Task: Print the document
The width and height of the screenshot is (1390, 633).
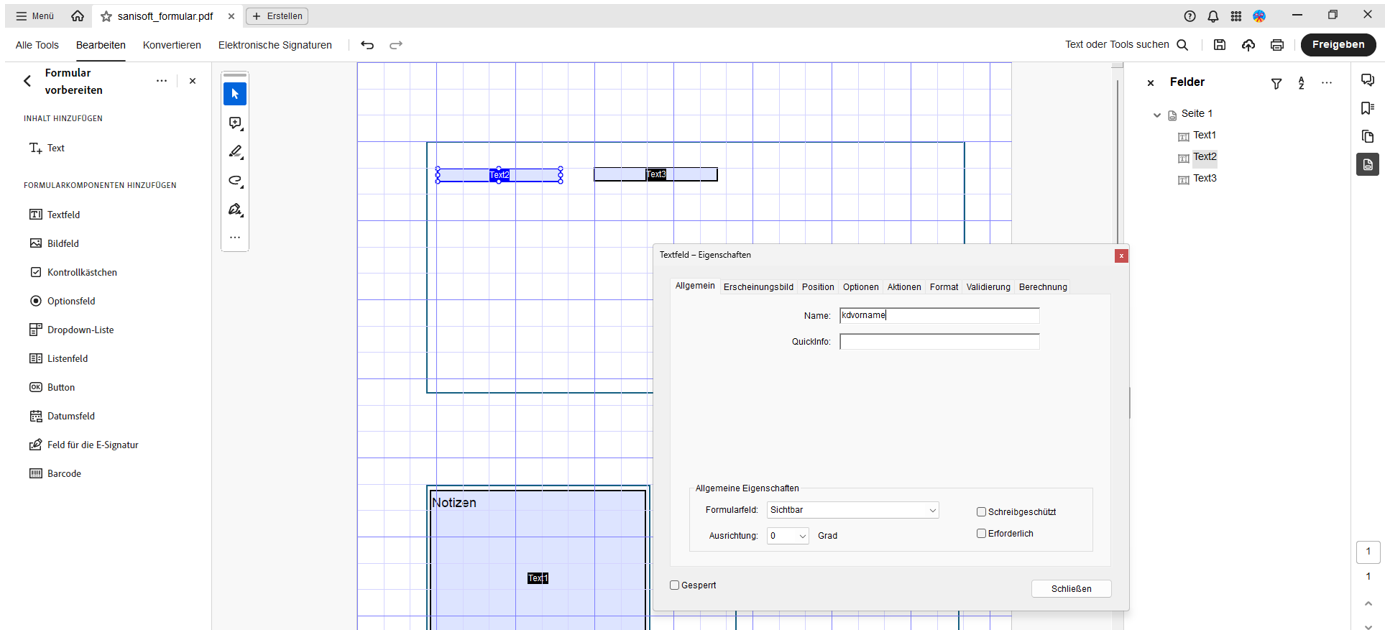Action: [1277, 45]
